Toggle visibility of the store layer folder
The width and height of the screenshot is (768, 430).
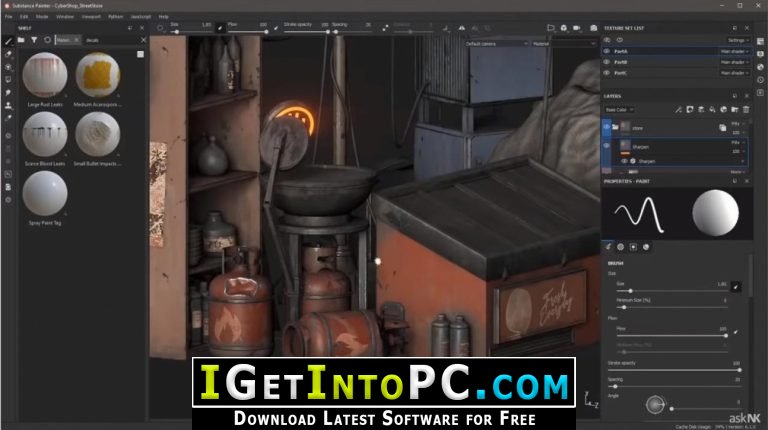(x=607, y=127)
